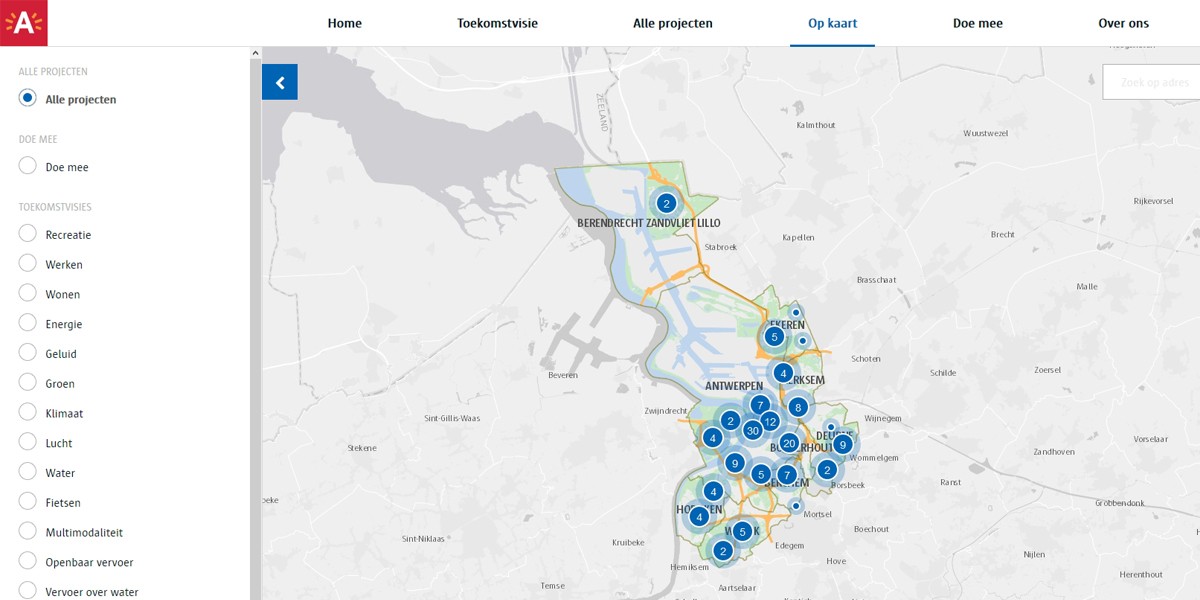Select the Groen filter
Image resolution: width=1200 pixels, height=600 pixels.
coord(28,383)
